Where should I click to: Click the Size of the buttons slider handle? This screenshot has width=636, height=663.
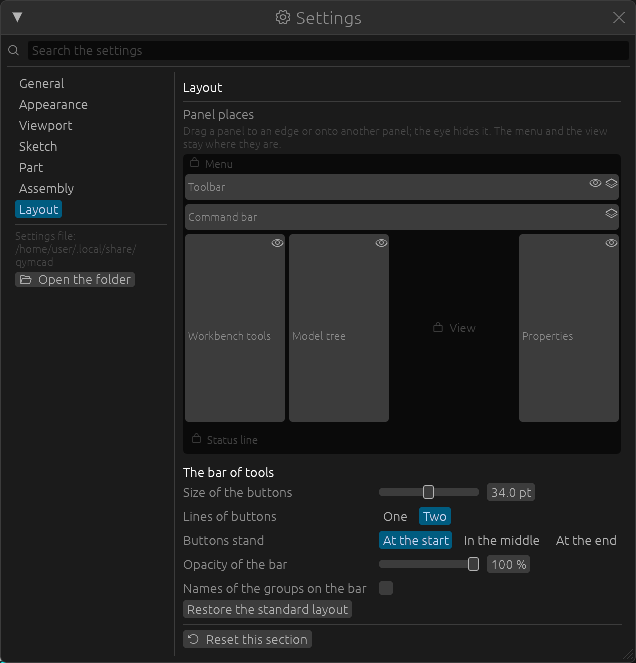(428, 492)
